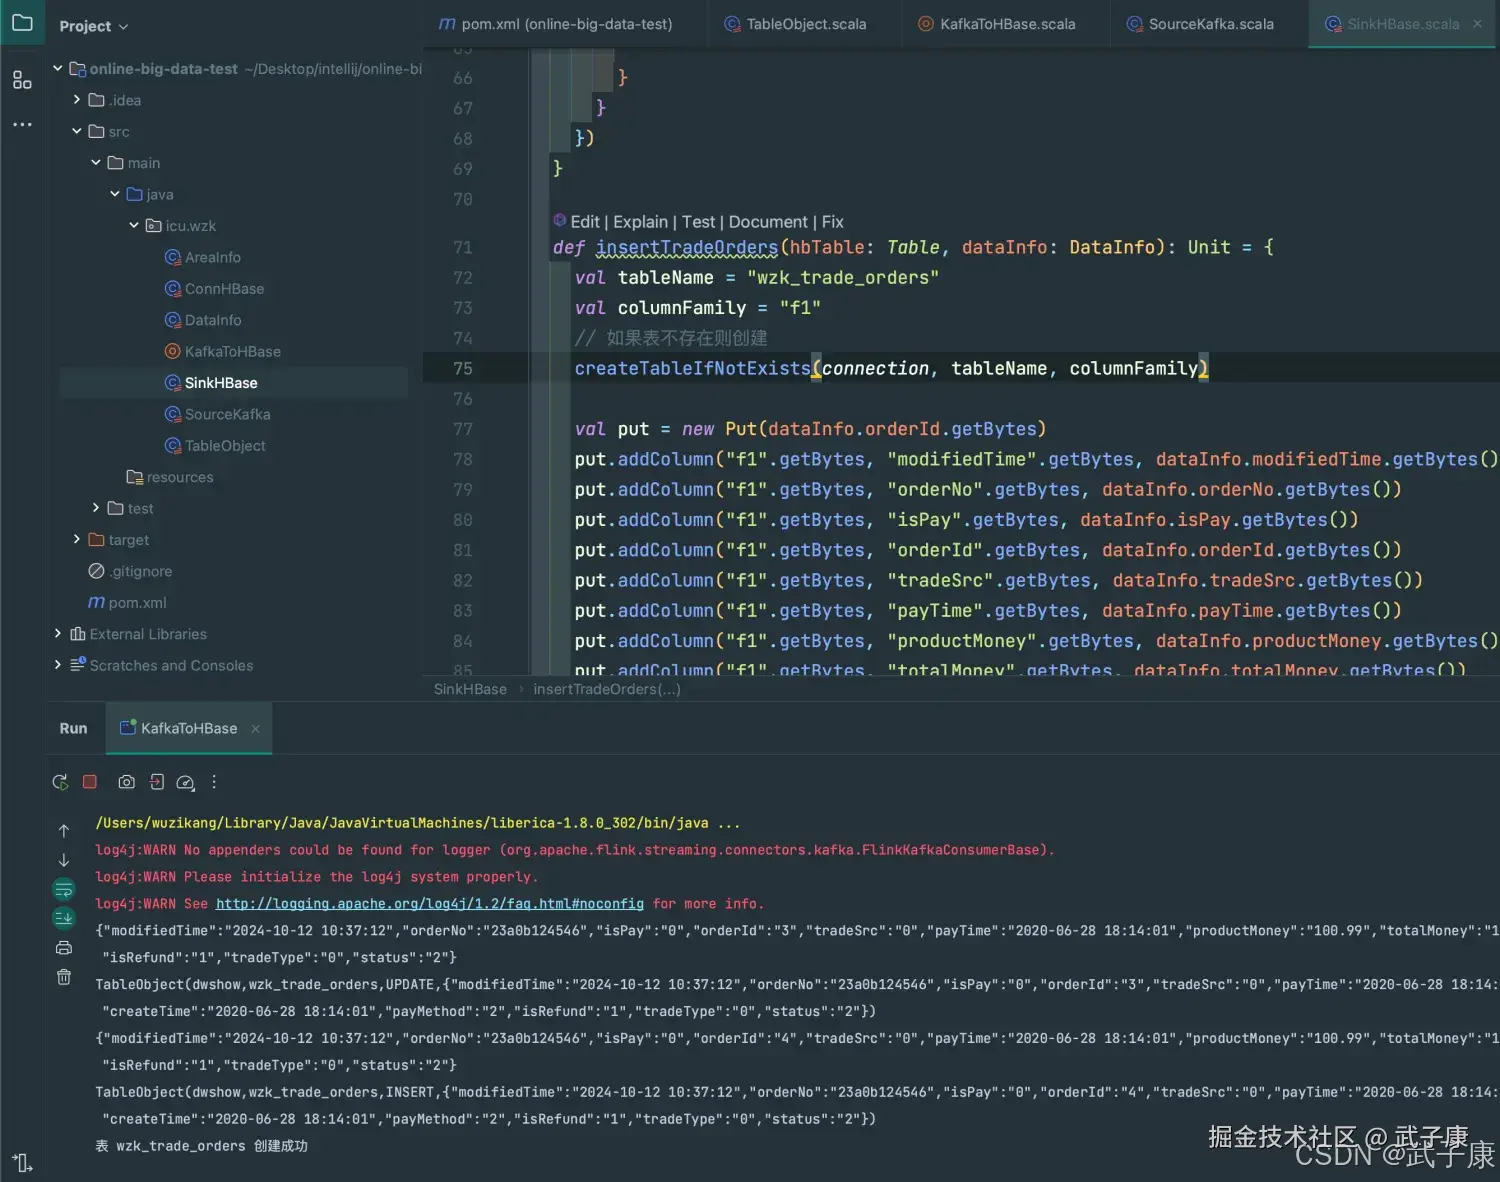This screenshot has width=1500, height=1182.
Task: Expand External Libraries node
Action: click(x=58, y=634)
